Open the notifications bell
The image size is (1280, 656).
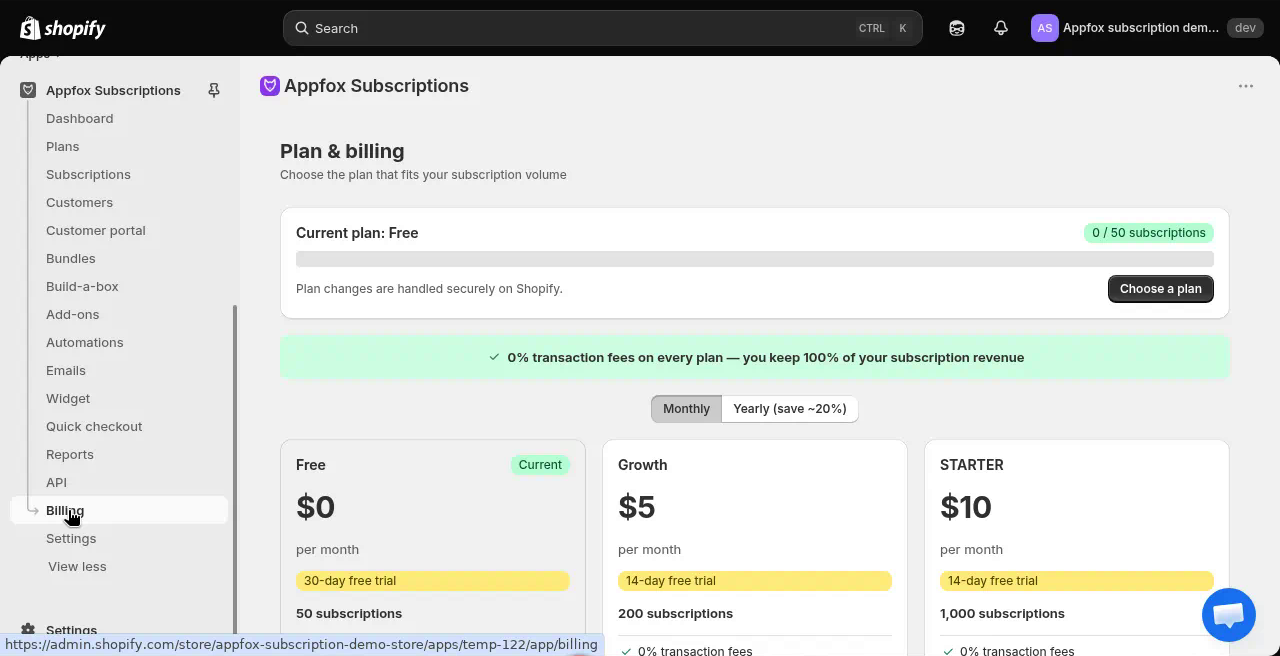[x=1001, y=28]
